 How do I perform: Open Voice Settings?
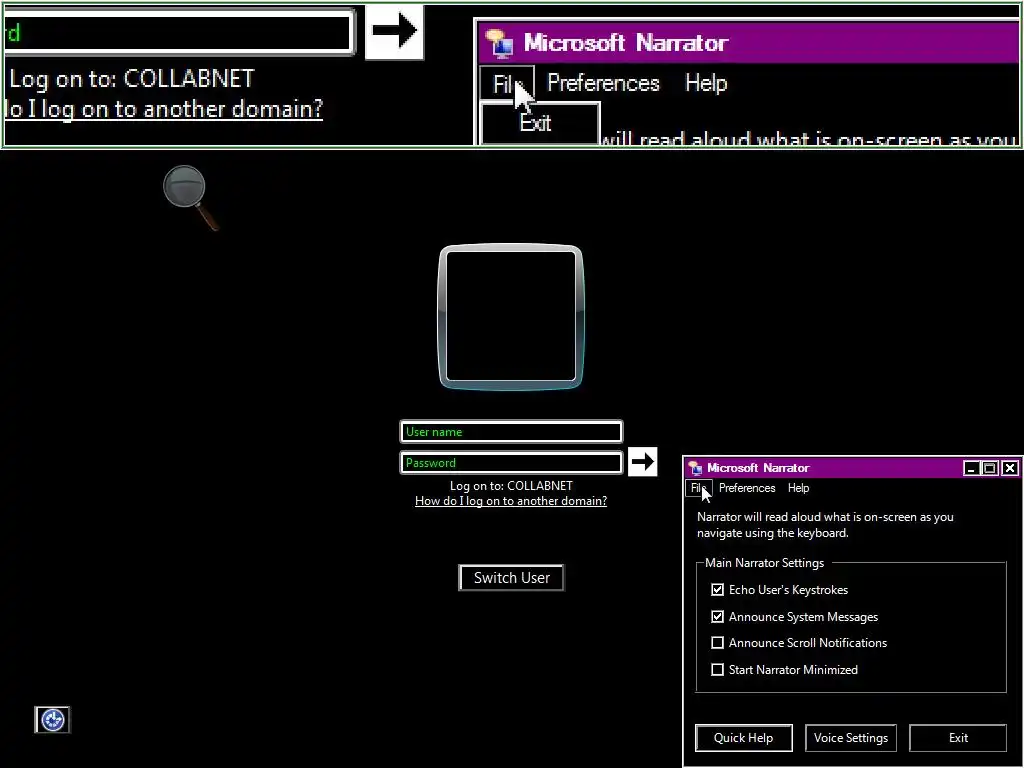pyautogui.click(x=851, y=737)
